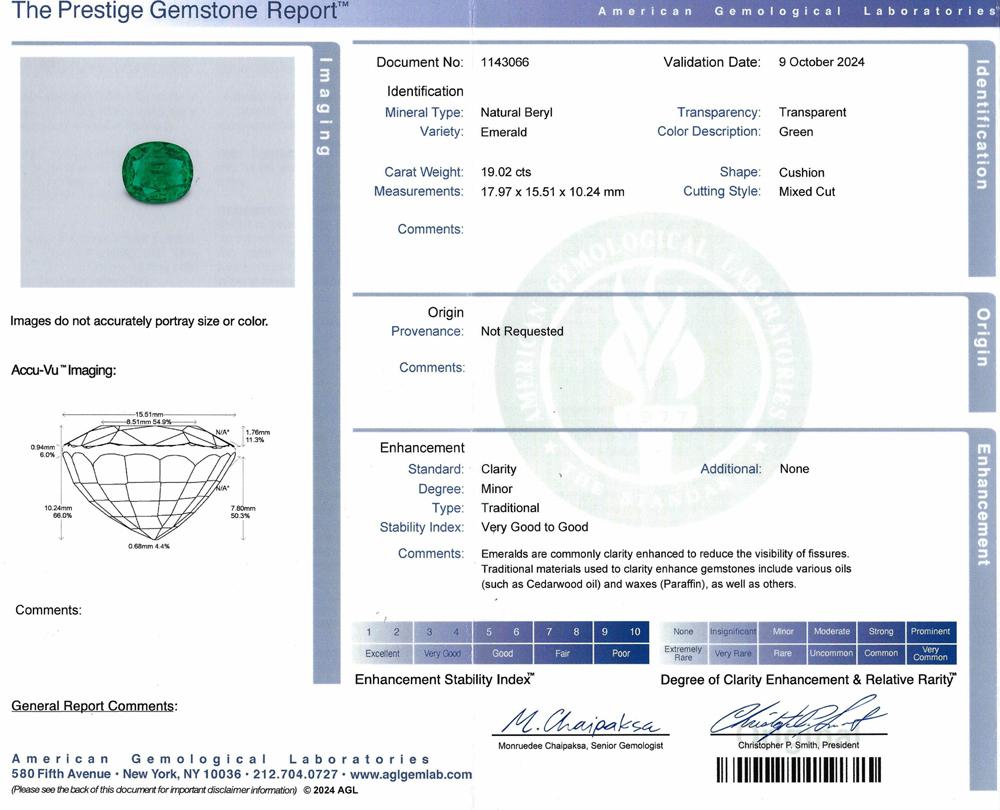
Task: Click the General Report Comments heading
Action: click(x=94, y=706)
